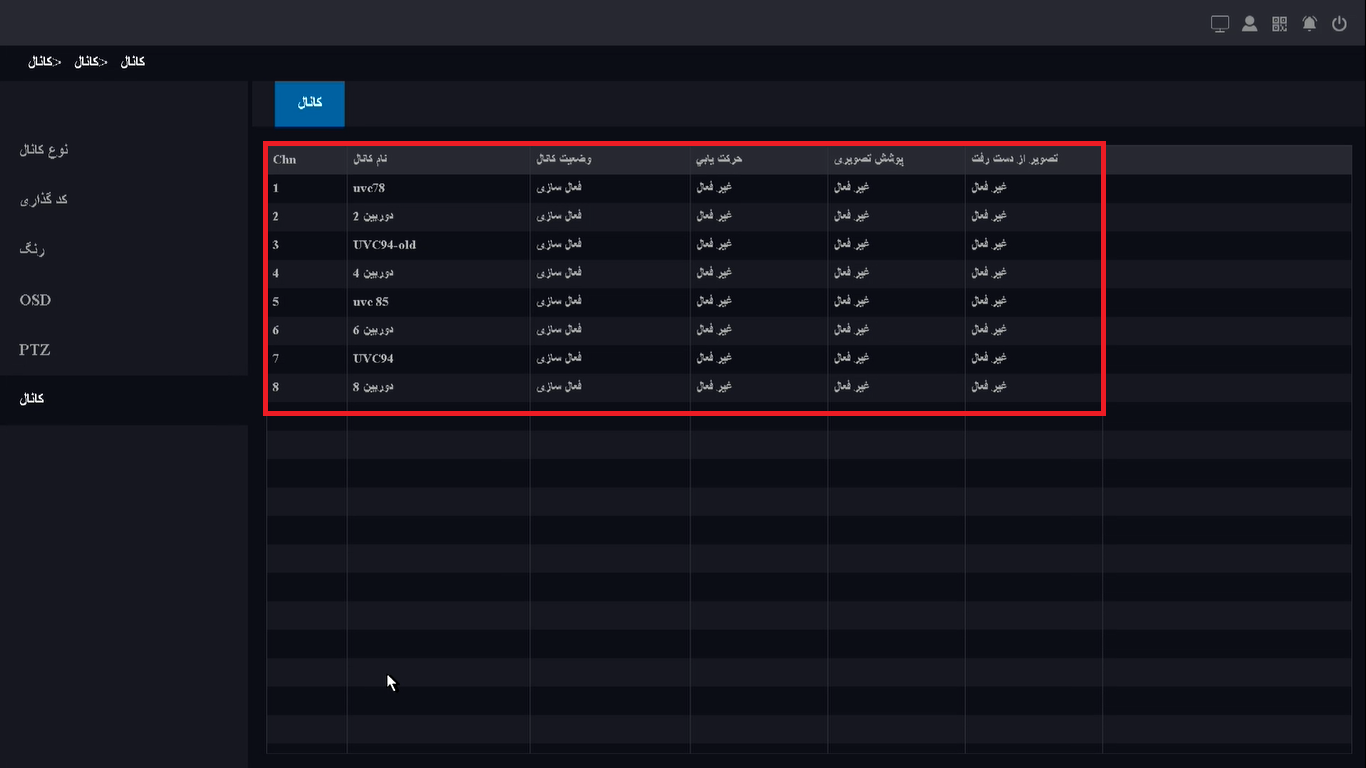Viewport: 1366px width, 768px height.
Task: Click motion detection غیر فعال in دوربین 4 row
Action: pyautogui.click(x=714, y=273)
